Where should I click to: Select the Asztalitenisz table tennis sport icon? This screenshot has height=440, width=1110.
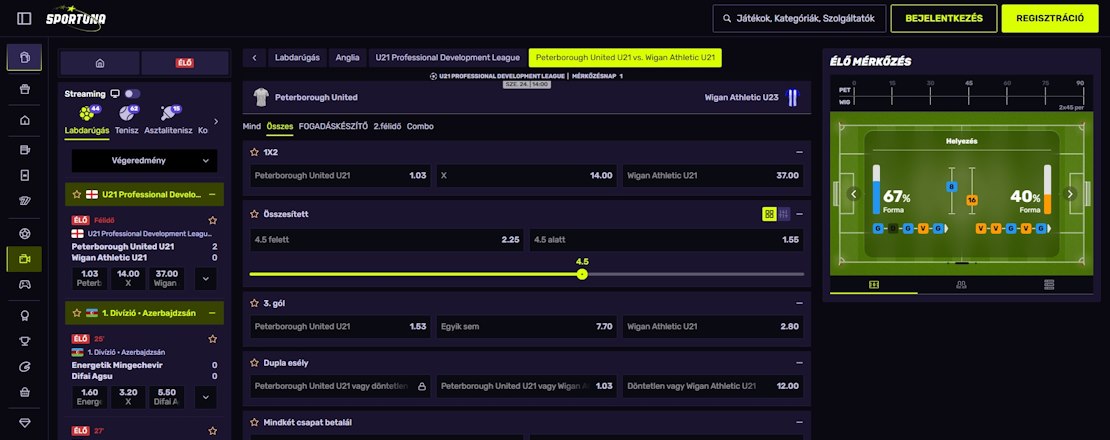coord(168,113)
